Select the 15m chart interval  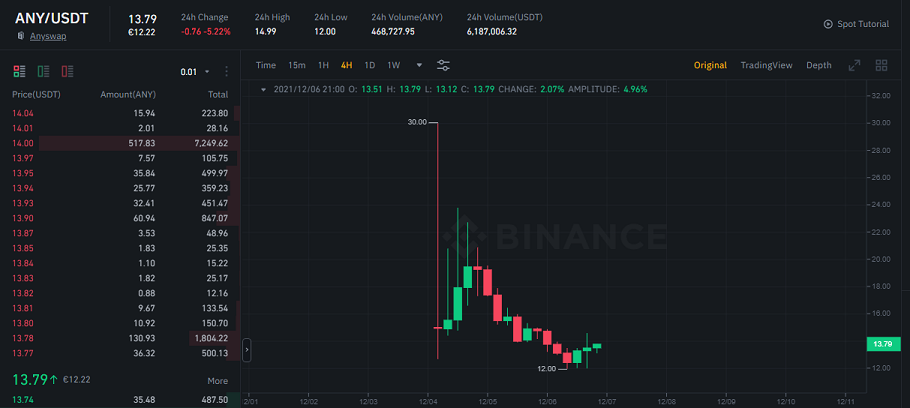tap(297, 65)
